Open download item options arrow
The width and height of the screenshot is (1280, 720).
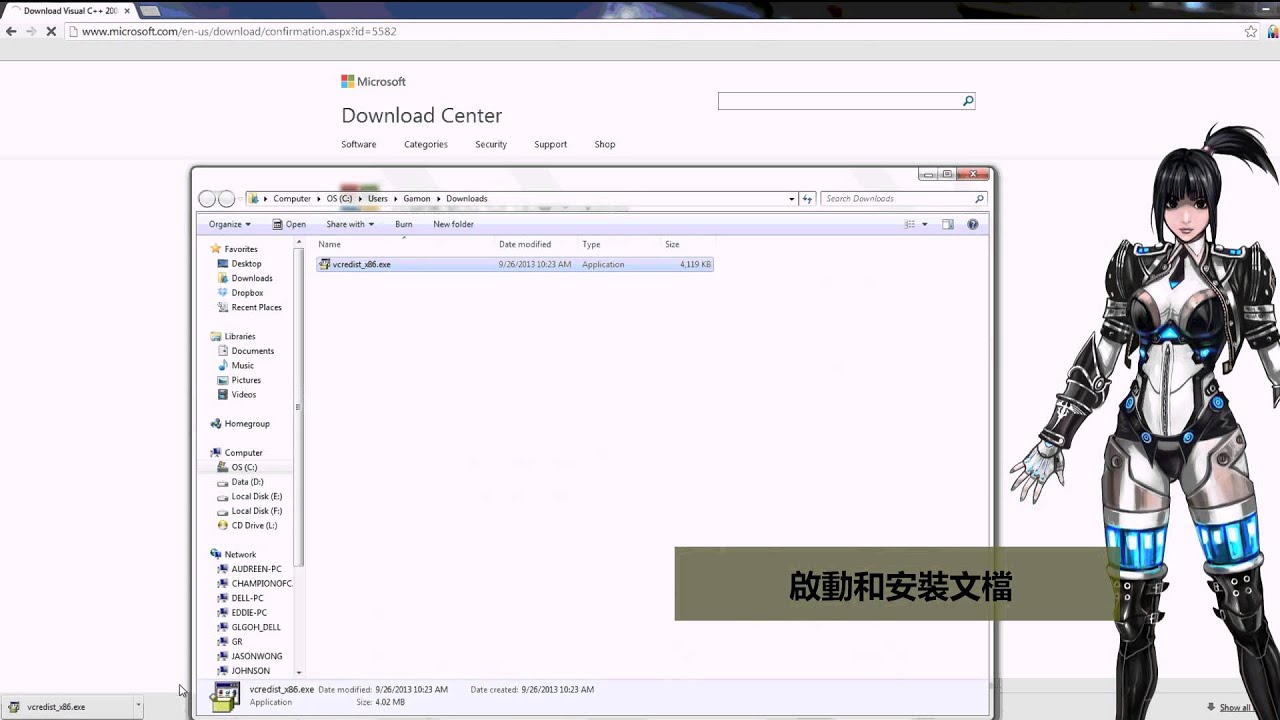pyautogui.click(x=138, y=707)
